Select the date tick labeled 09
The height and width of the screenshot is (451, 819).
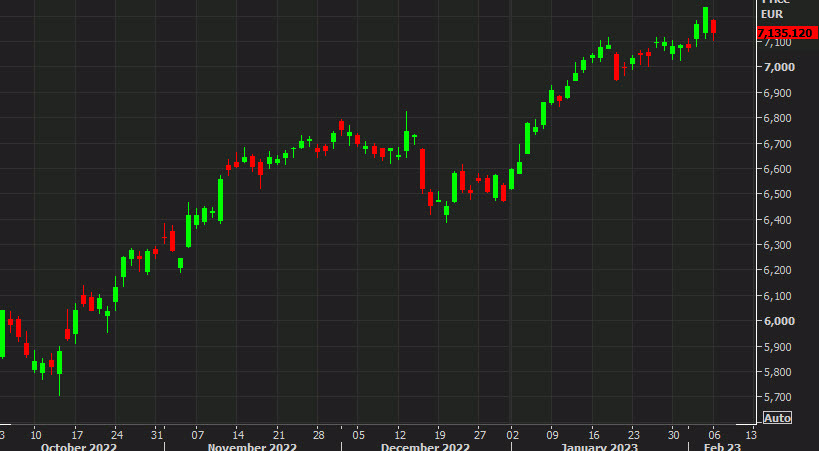pos(552,435)
